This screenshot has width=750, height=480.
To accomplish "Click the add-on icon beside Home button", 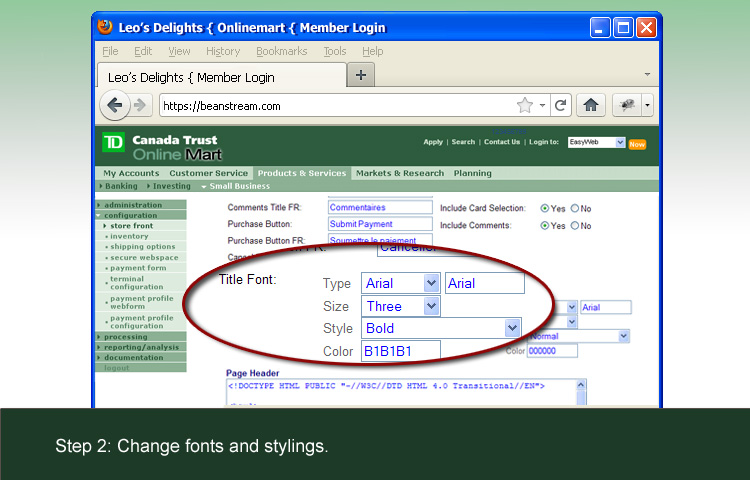I will click(x=627, y=105).
